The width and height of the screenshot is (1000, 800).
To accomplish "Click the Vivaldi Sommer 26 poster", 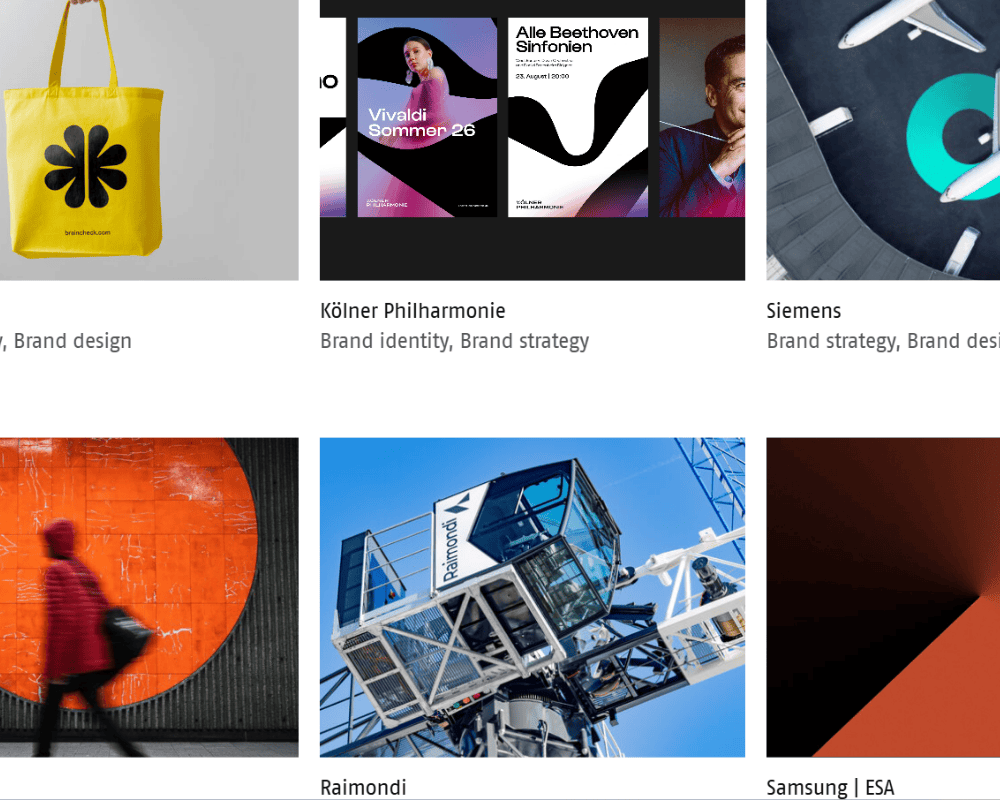I will (x=427, y=117).
